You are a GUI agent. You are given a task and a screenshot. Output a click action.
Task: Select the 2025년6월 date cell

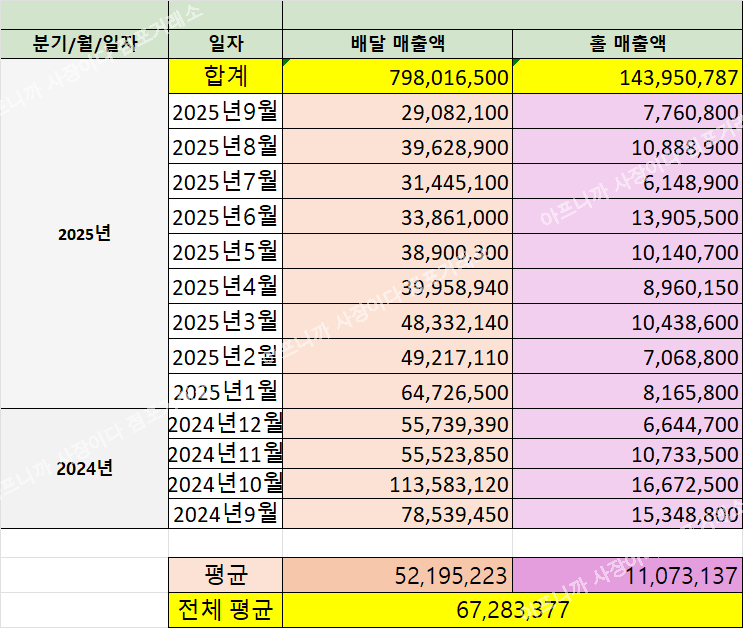point(226,216)
